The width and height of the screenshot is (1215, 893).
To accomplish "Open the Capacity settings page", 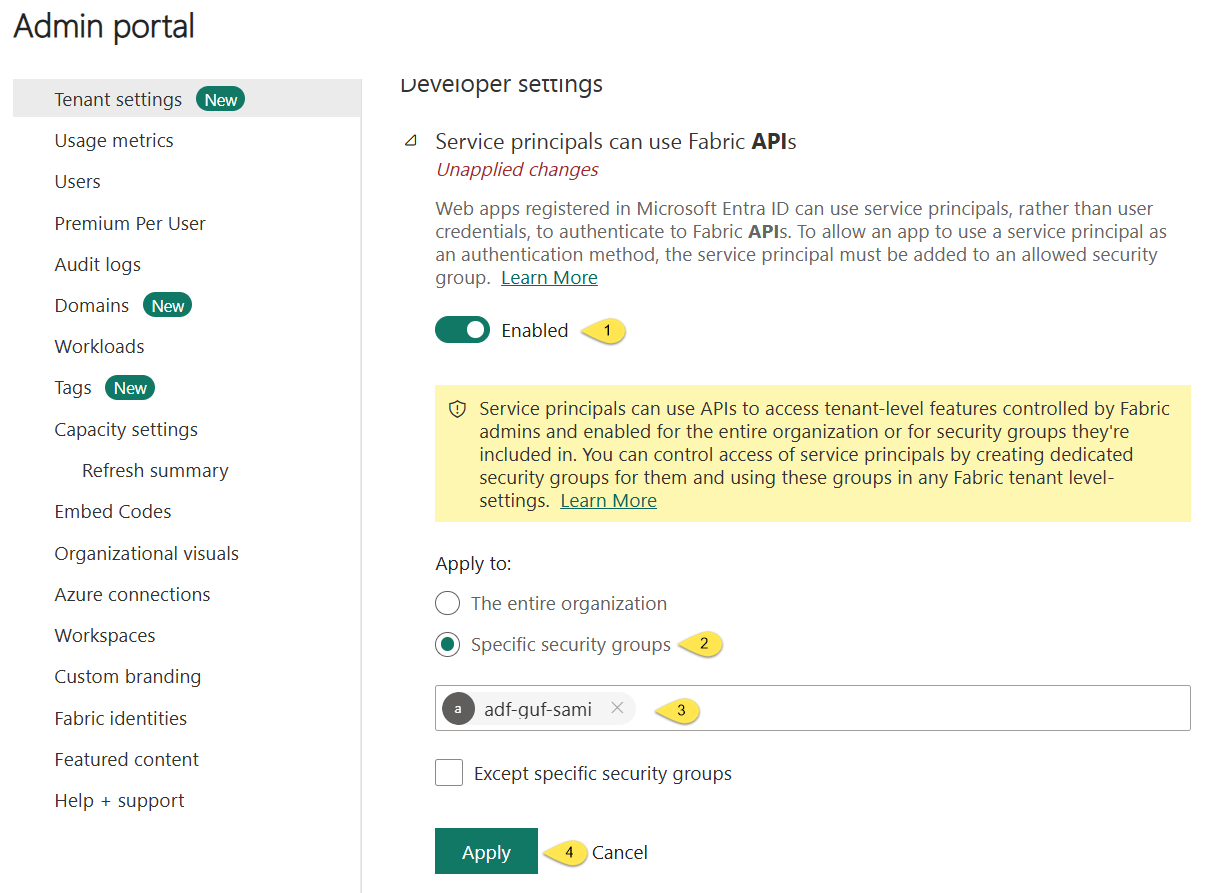I will click(x=126, y=429).
